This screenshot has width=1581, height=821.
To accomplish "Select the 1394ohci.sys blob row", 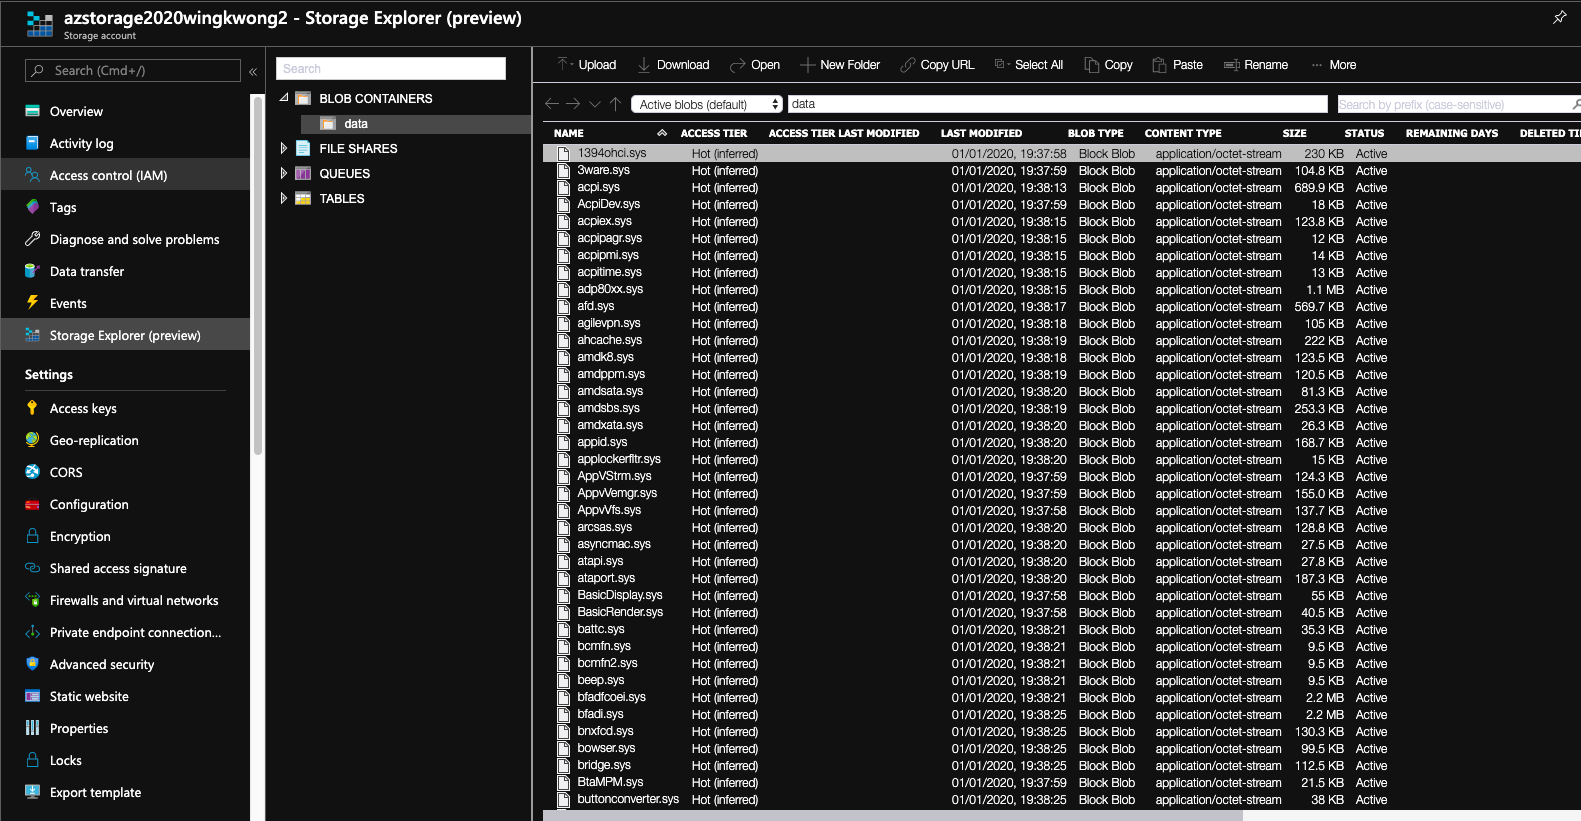I will (x=1061, y=154).
